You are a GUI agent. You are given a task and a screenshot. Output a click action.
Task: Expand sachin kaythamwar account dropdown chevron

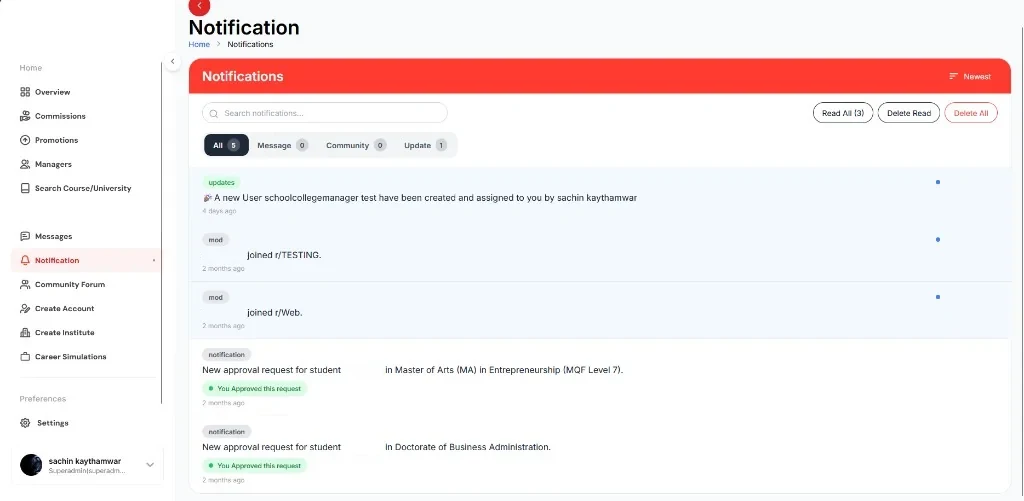[x=150, y=465]
